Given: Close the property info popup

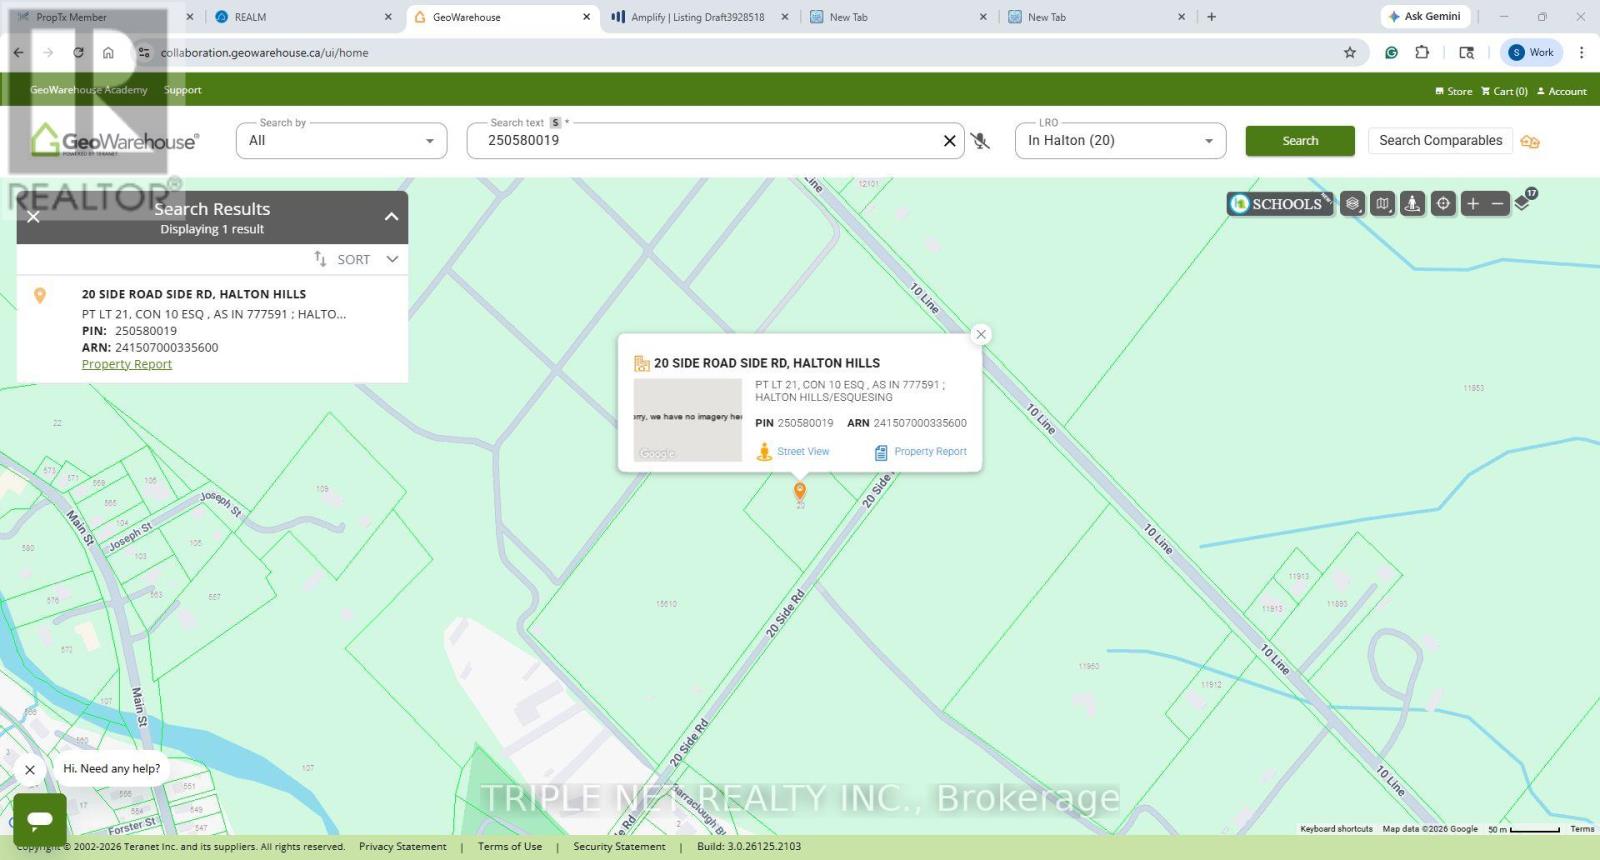Looking at the screenshot, I should [x=981, y=334].
